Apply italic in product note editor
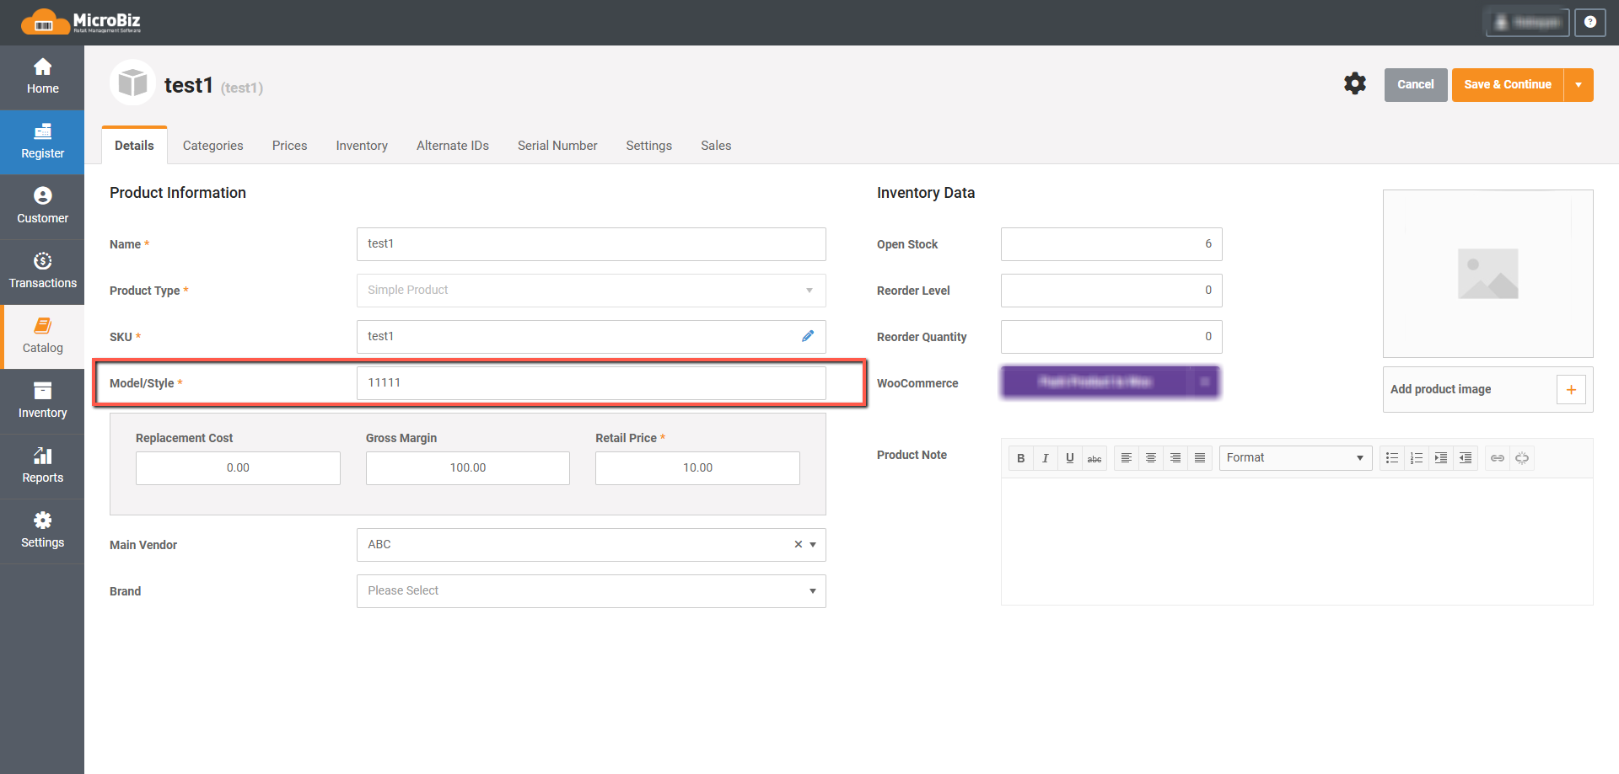This screenshot has width=1619, height=774. tap(1045, 458)
